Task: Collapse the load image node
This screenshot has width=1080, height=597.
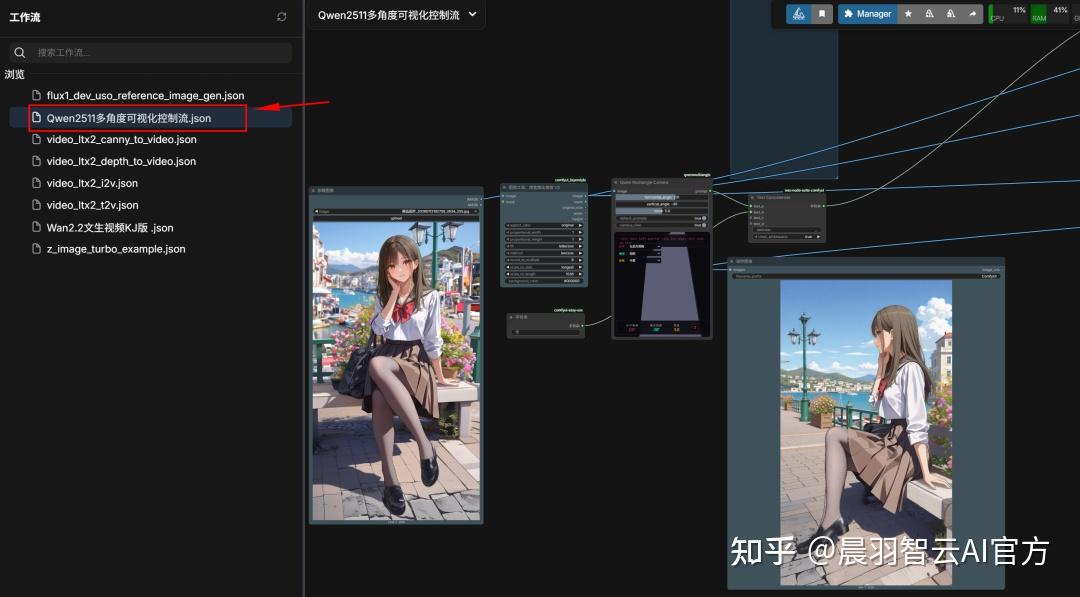Action: 313,190
